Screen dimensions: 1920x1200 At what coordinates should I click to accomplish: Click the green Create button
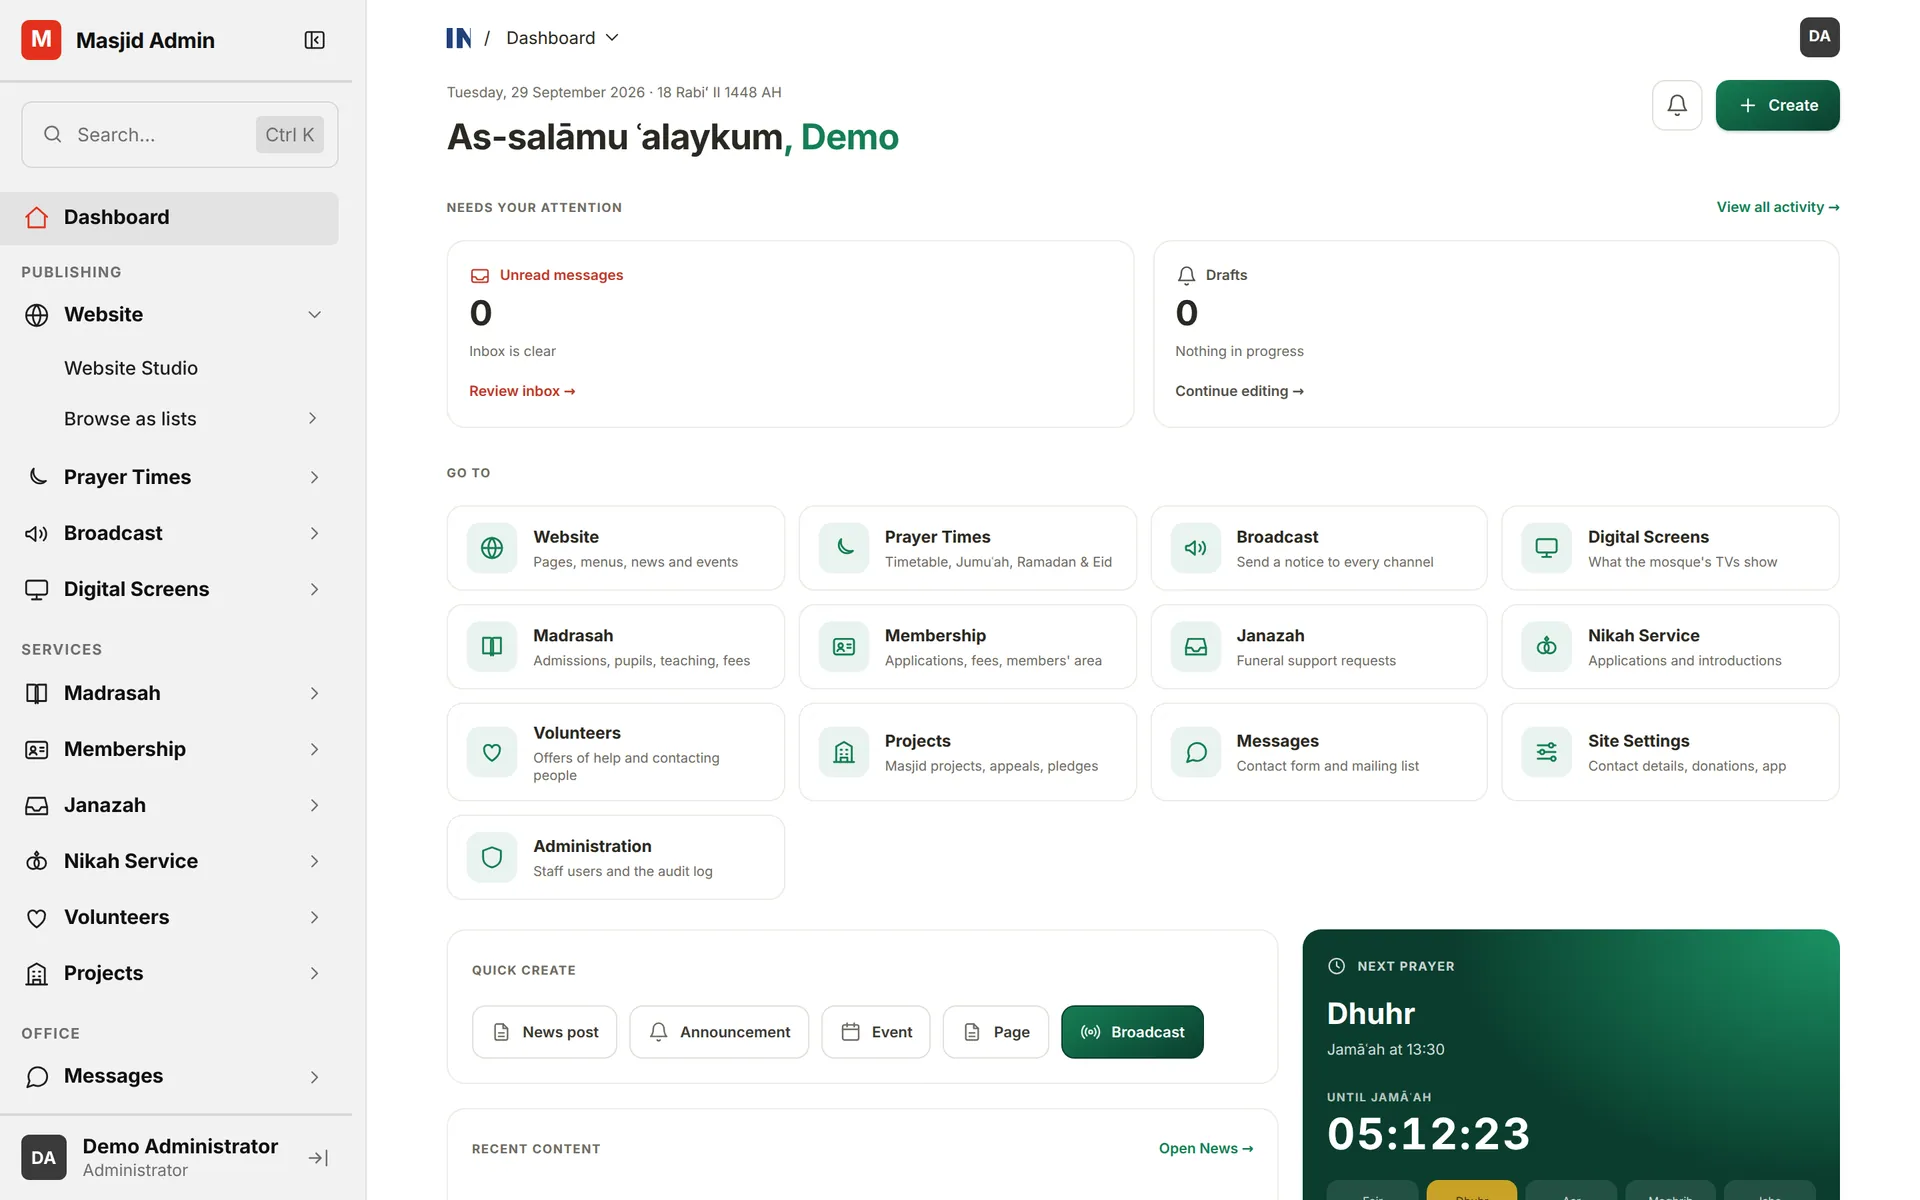[x=1777, y=105]
